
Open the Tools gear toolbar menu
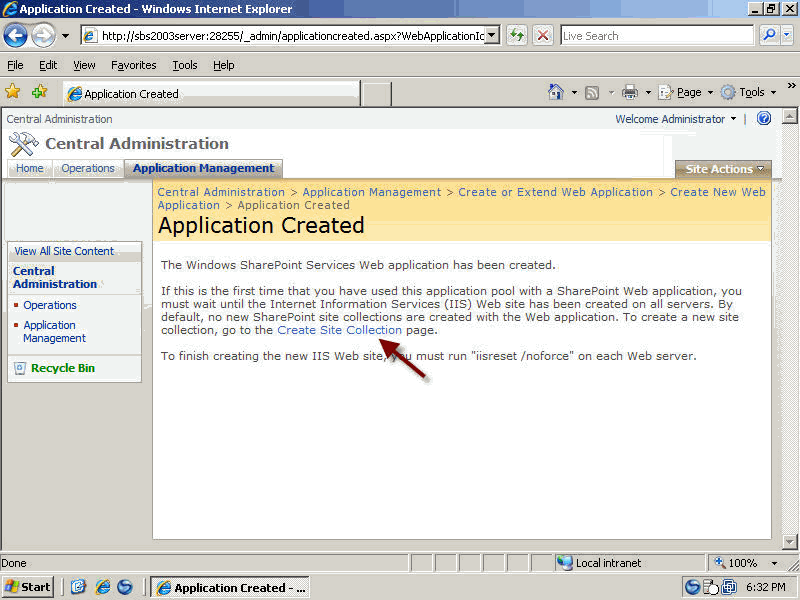[748, 92]
